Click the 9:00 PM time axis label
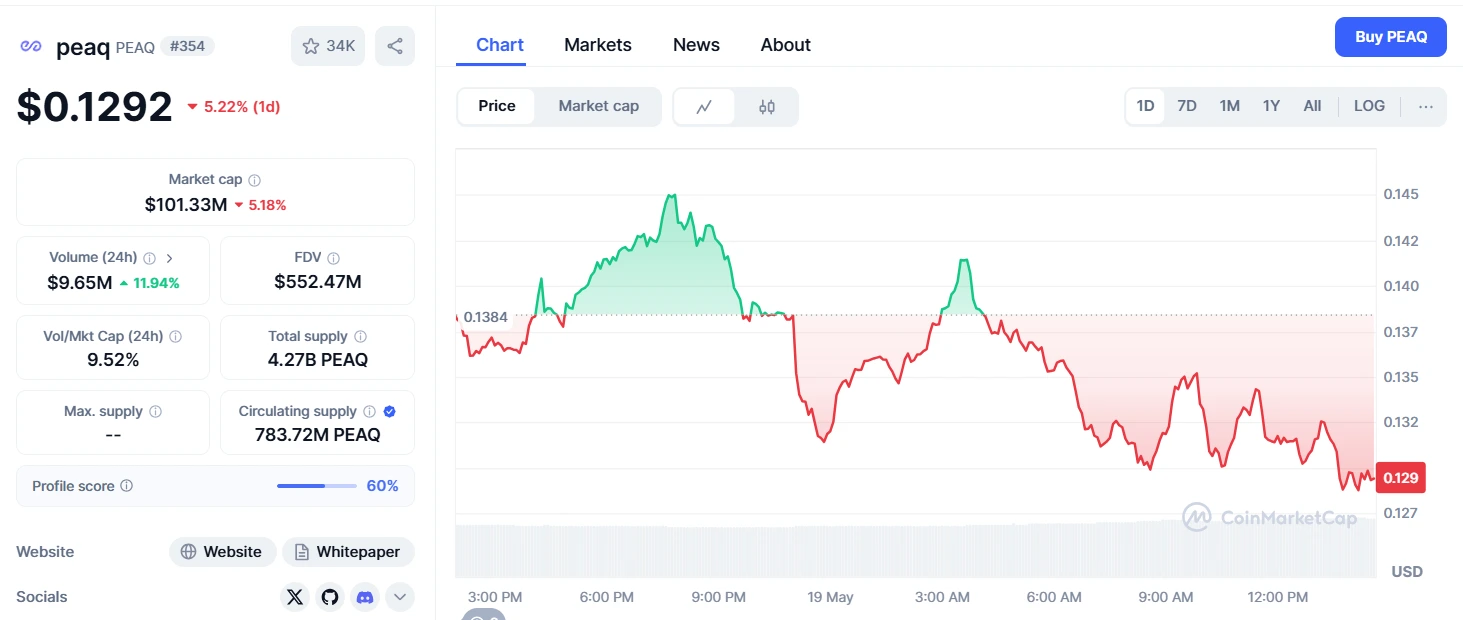Image resolution: width=1463 pixels, height=620 pixels. click(719, 597)
